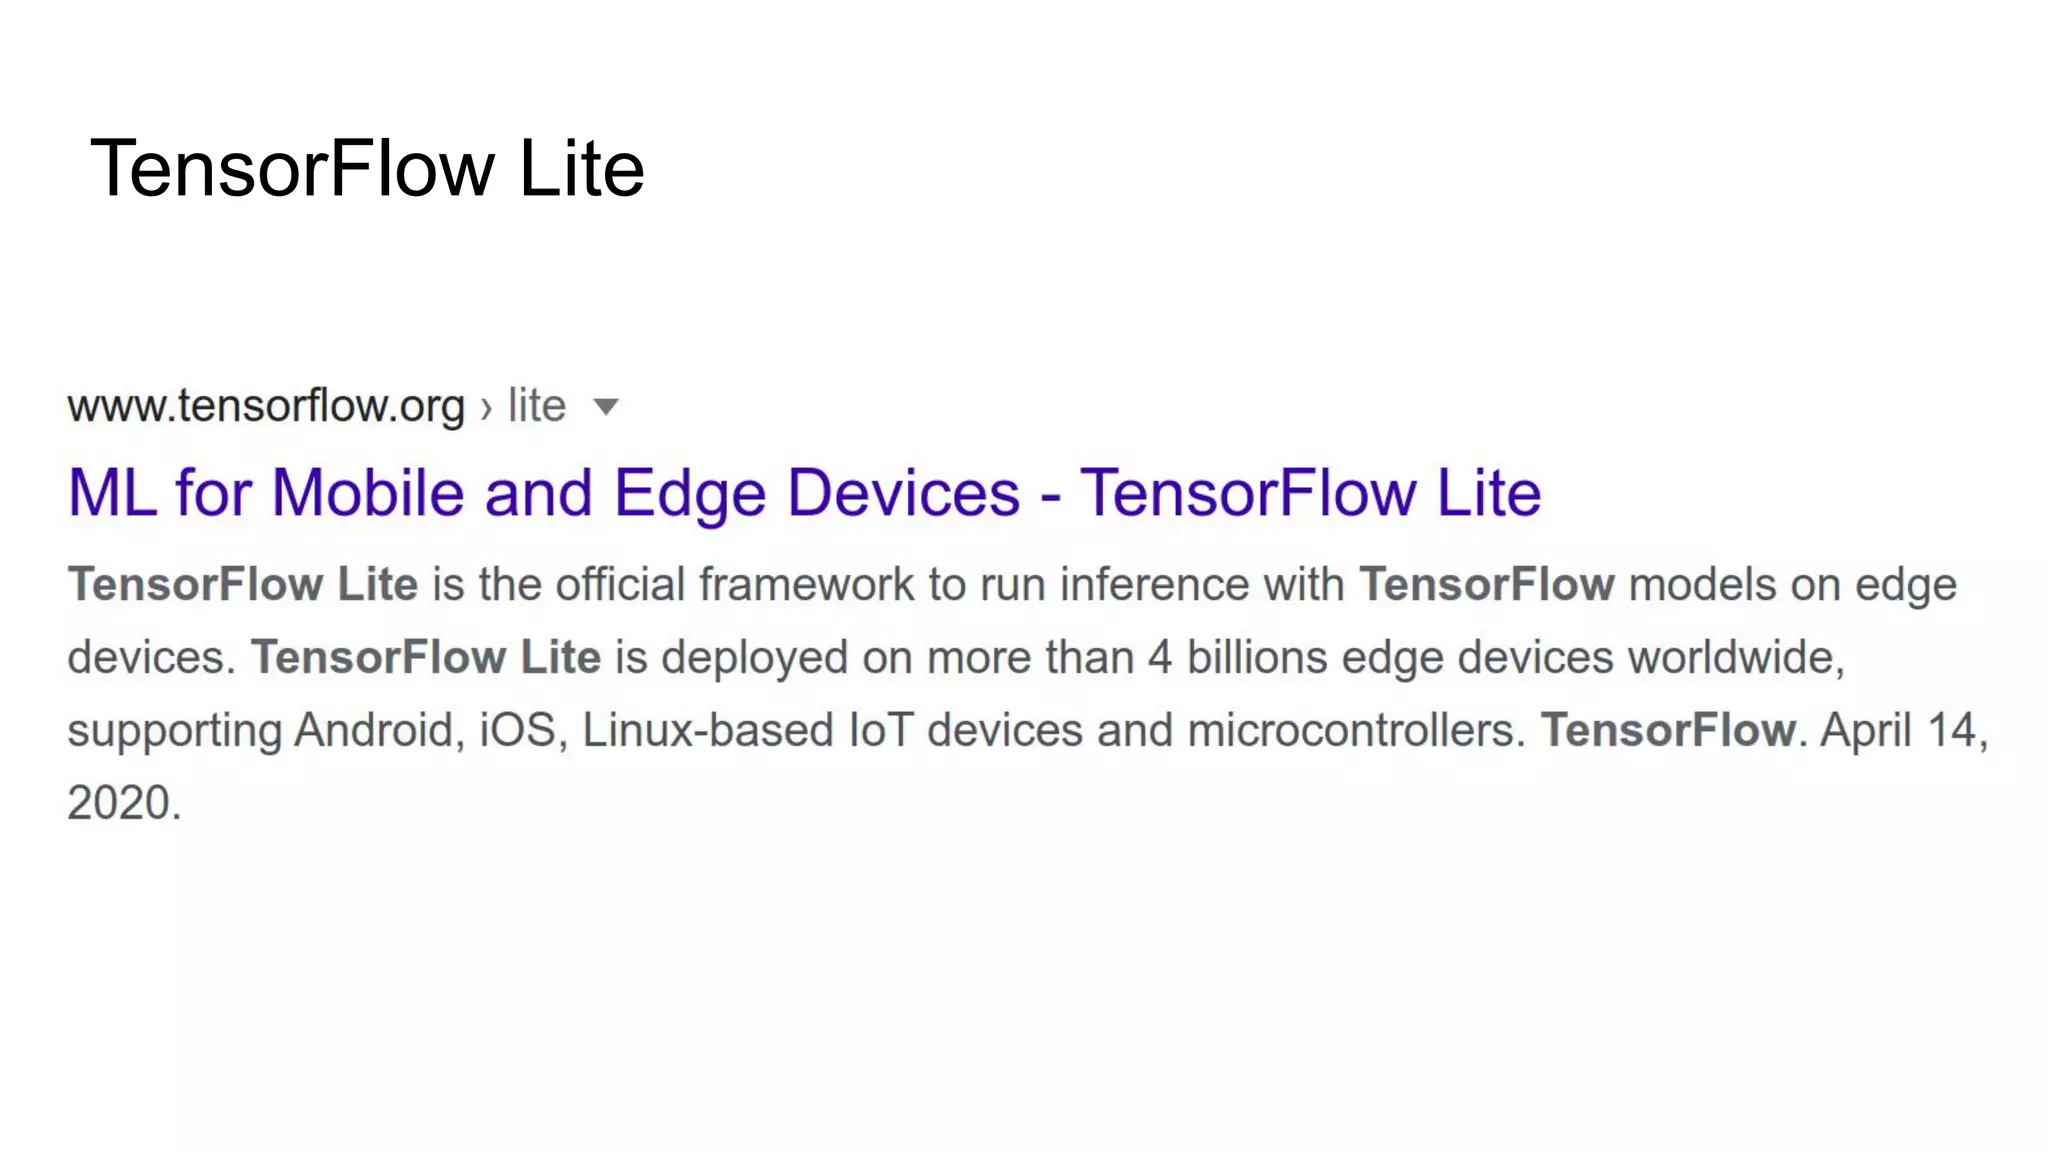Click the www.tensorflow.org URL text
2048x1152 pixels.
coord(266,406)
